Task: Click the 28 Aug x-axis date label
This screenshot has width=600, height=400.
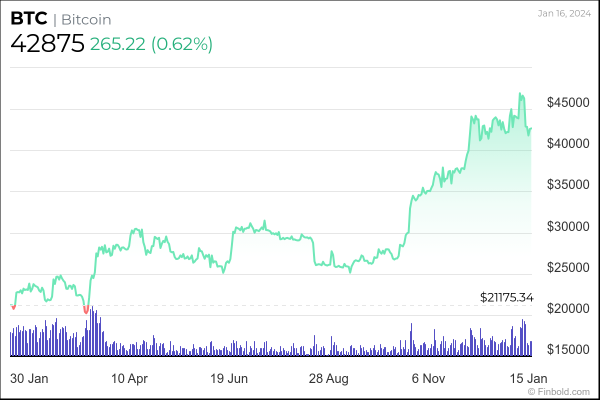Action: pos(330,380)
